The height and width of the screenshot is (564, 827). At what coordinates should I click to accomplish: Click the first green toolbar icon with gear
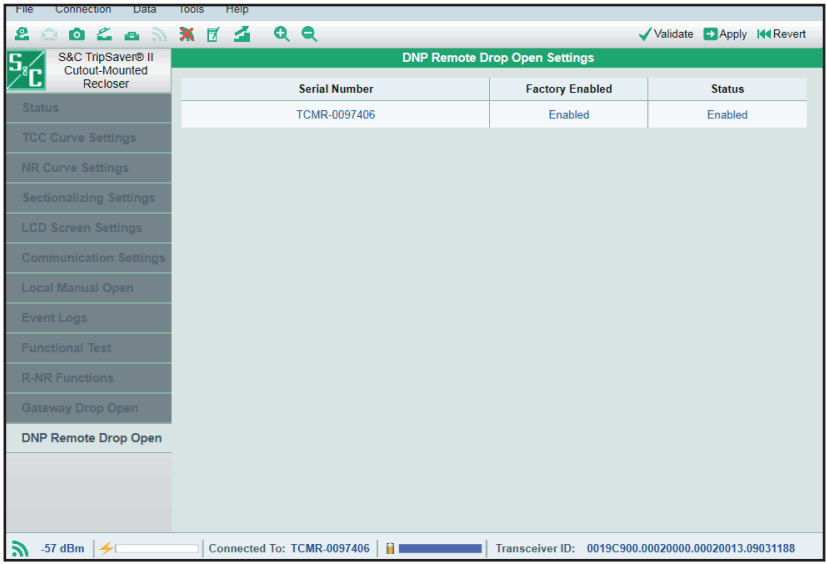22,34
